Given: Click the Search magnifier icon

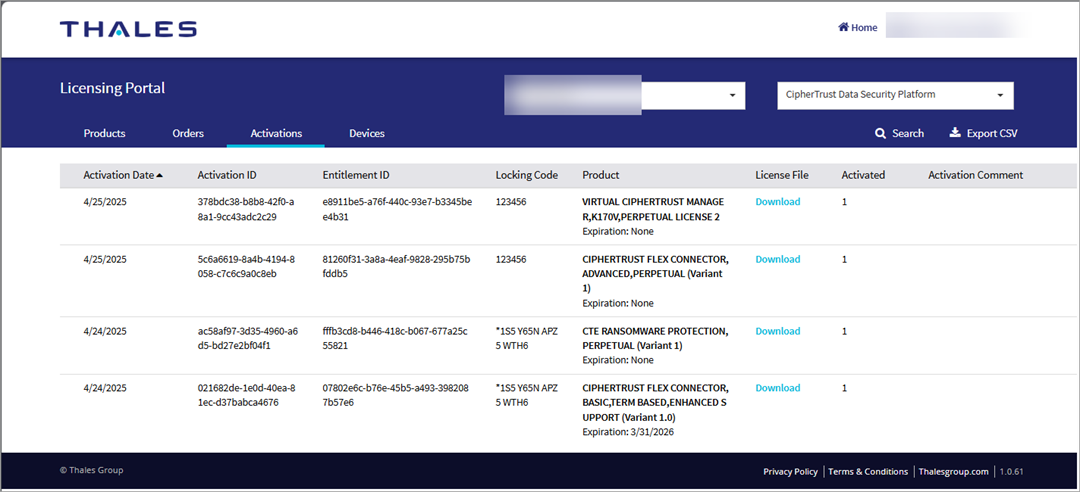Looking at the screenshot, I should (x=881, y=133).
